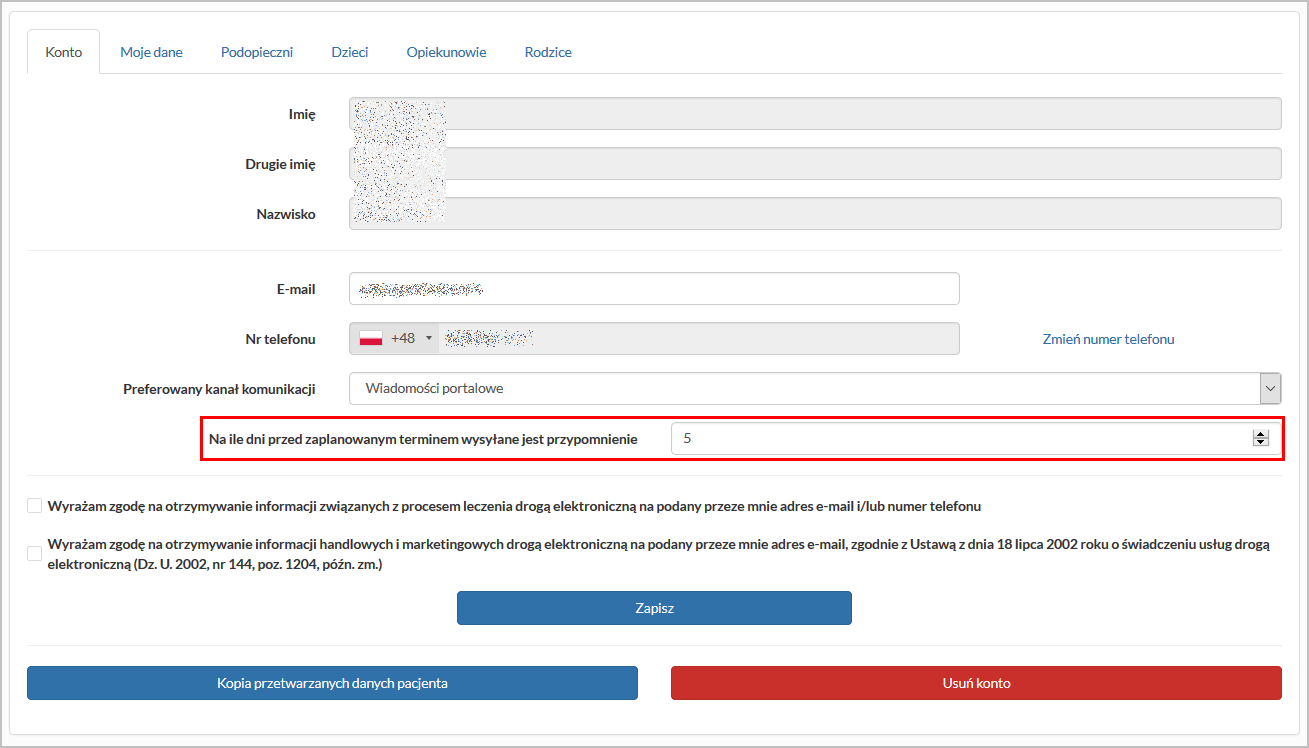Click the red Usuń konto button
The height and width of the screenshot is (748, 1309).
(x=976, y=683)
